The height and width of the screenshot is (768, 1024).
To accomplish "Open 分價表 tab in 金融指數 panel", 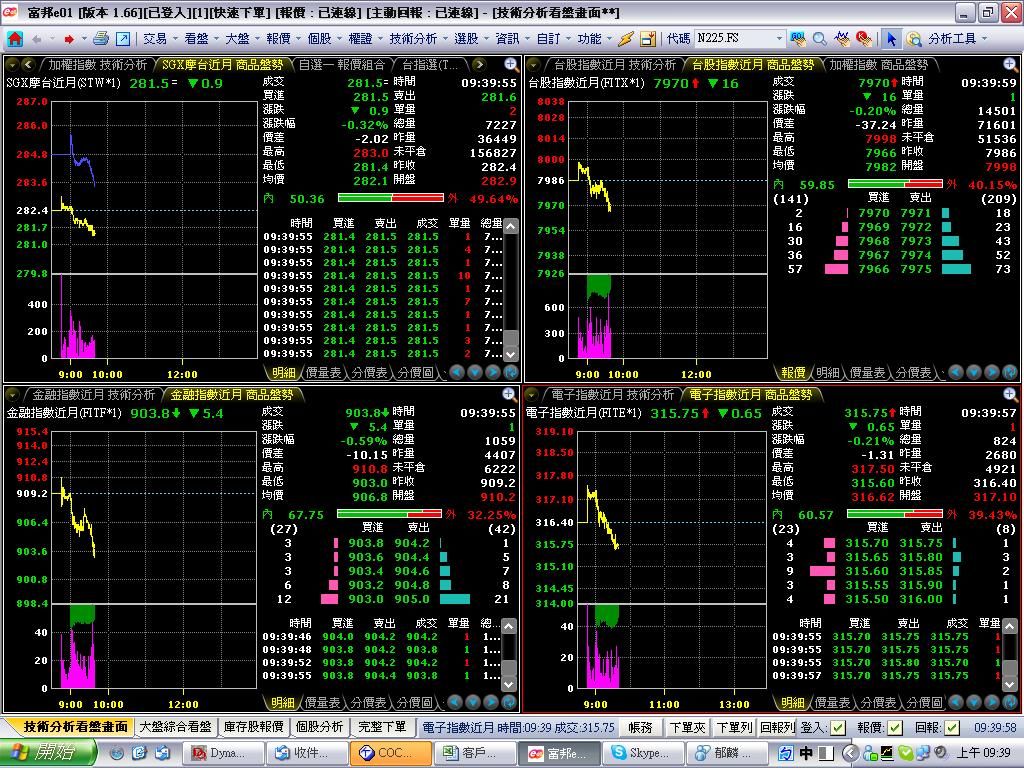I will [x=369, y=703].
